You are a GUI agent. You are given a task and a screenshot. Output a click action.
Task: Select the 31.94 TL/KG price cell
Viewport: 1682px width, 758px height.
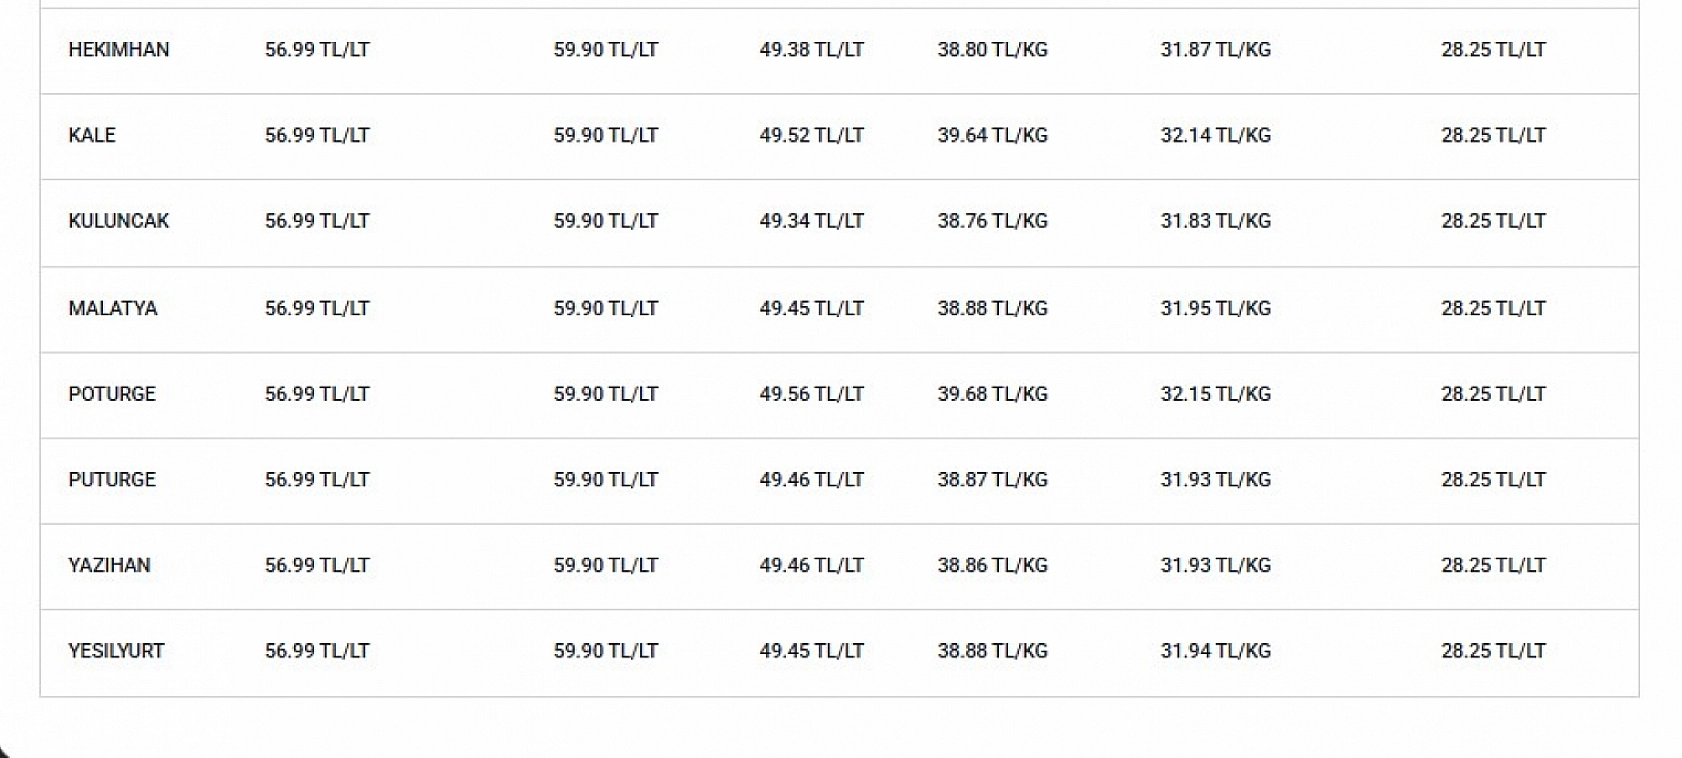click(x=1215, y=651)
